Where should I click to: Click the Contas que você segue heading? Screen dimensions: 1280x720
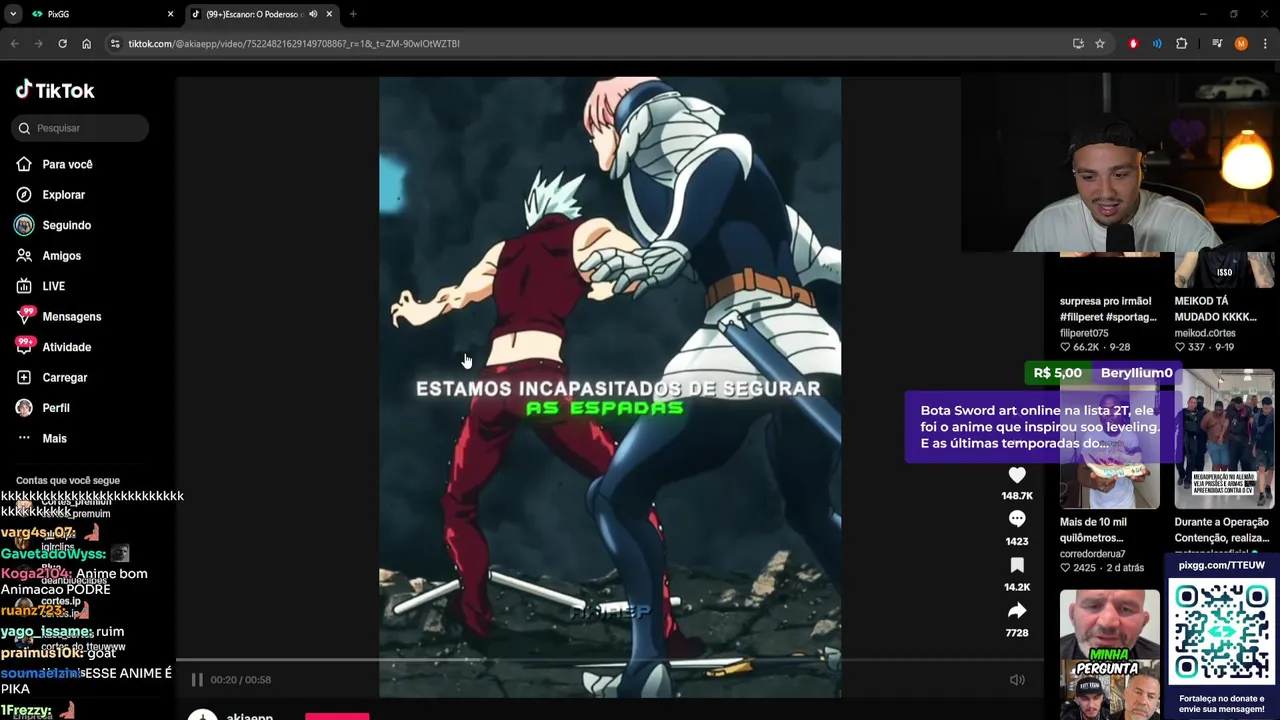[68, 481]
